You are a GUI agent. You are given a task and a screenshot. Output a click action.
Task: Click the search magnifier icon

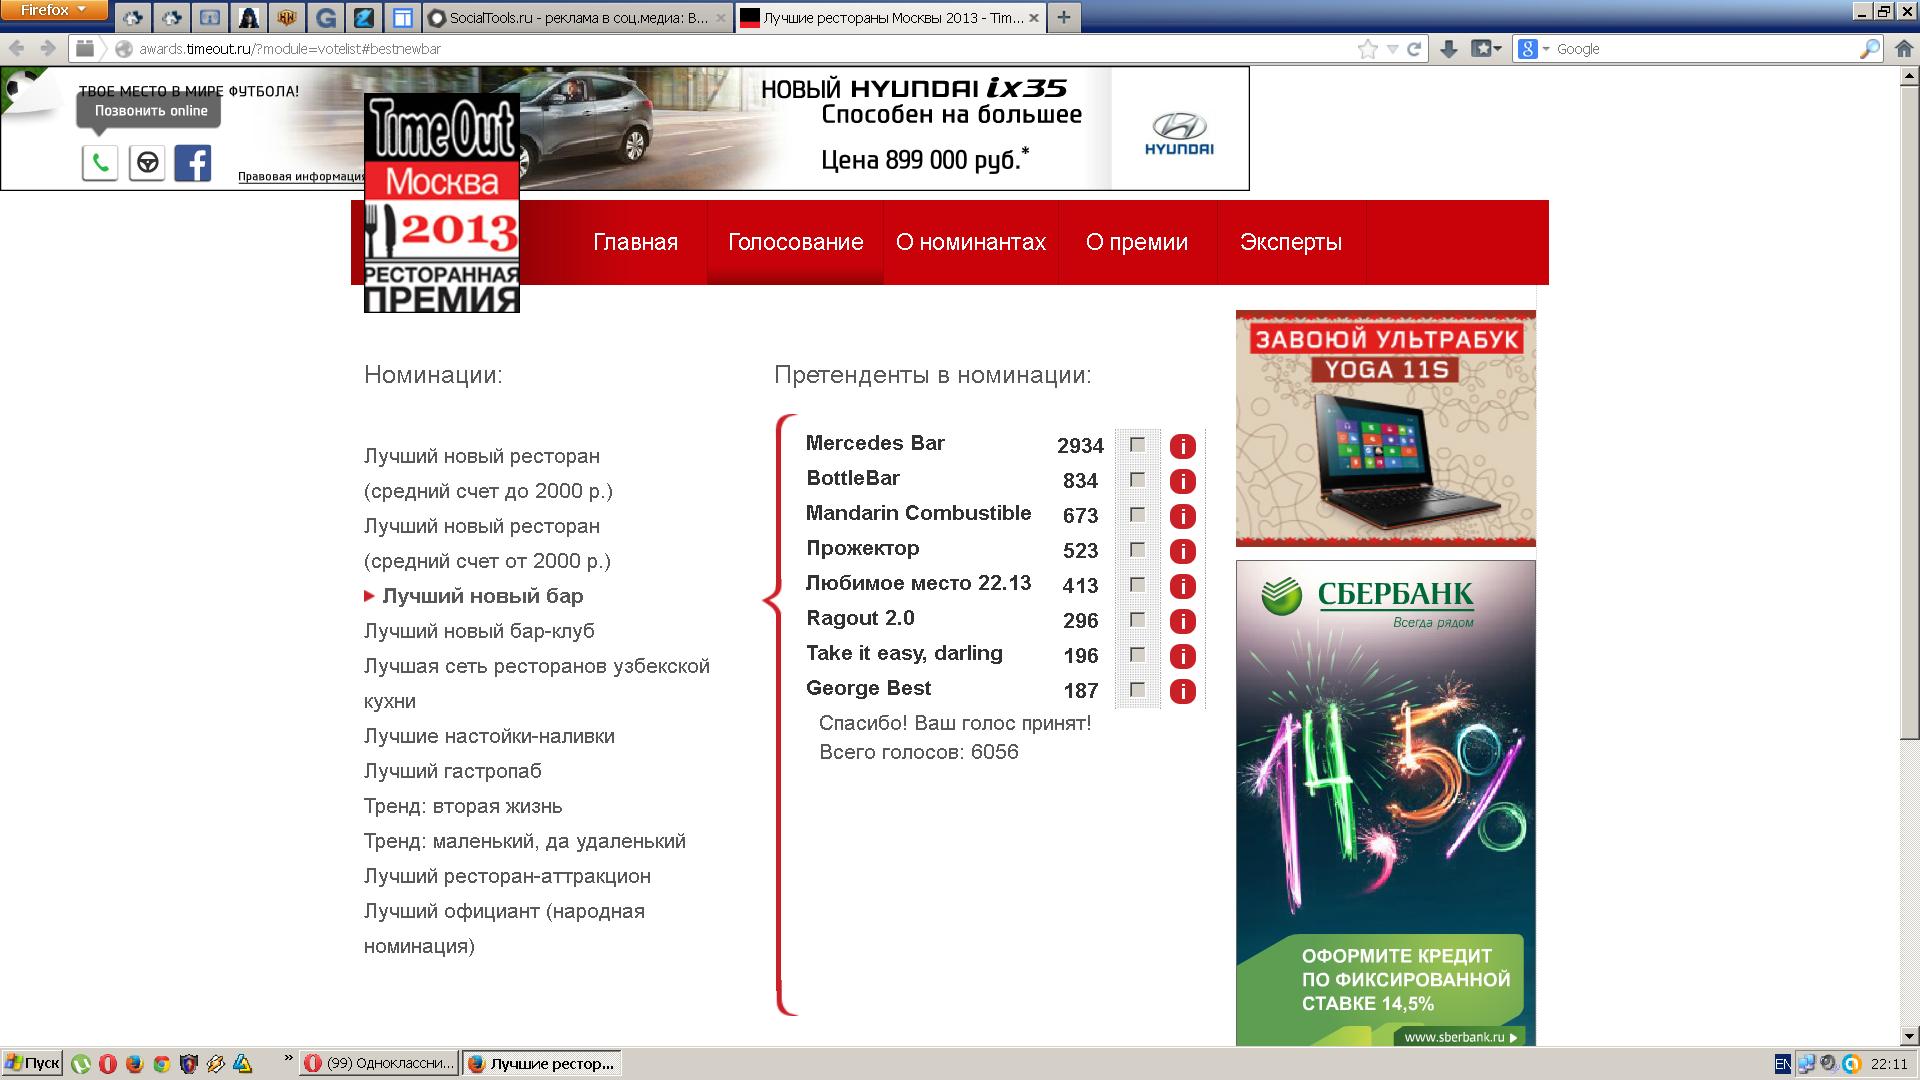tap(1869, 49)
